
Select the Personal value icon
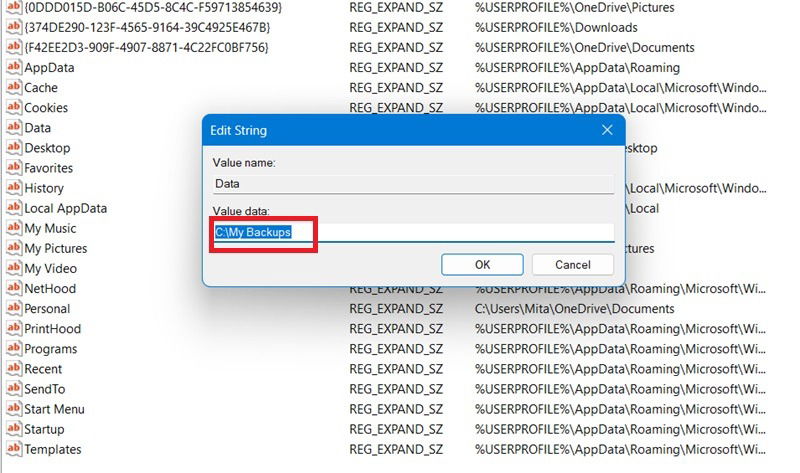point(14,308)
